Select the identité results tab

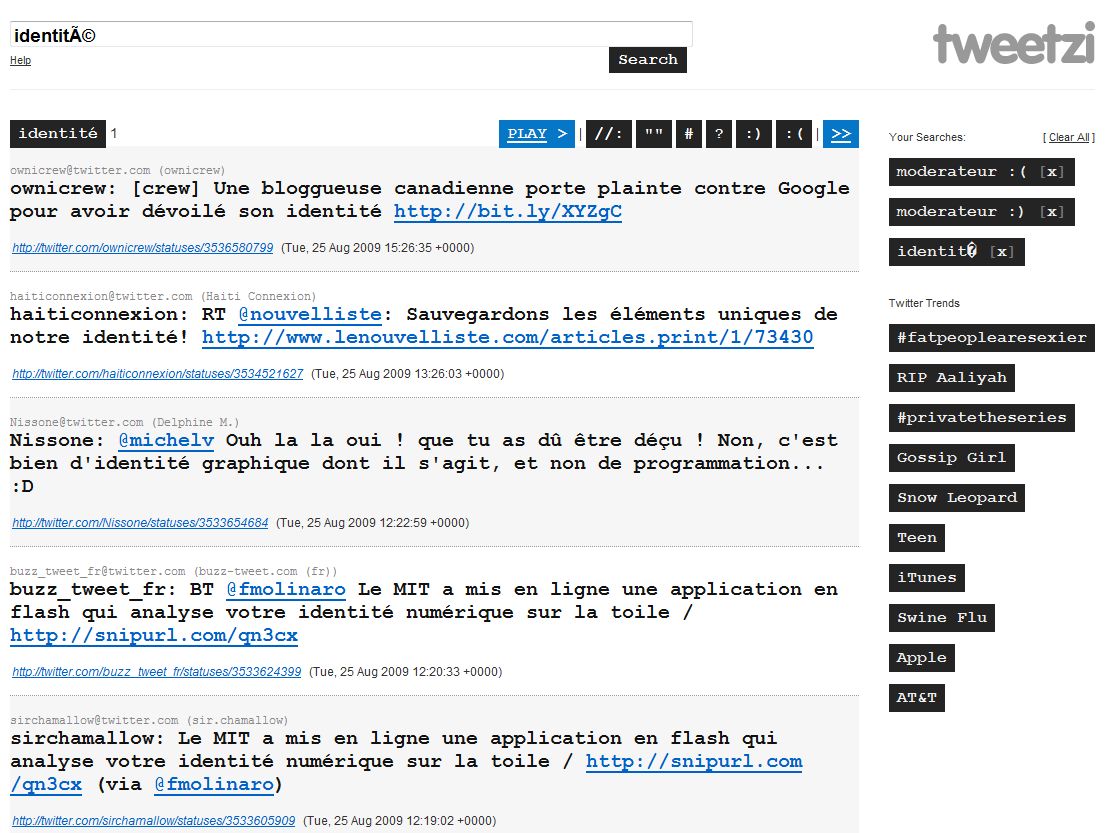57,133
